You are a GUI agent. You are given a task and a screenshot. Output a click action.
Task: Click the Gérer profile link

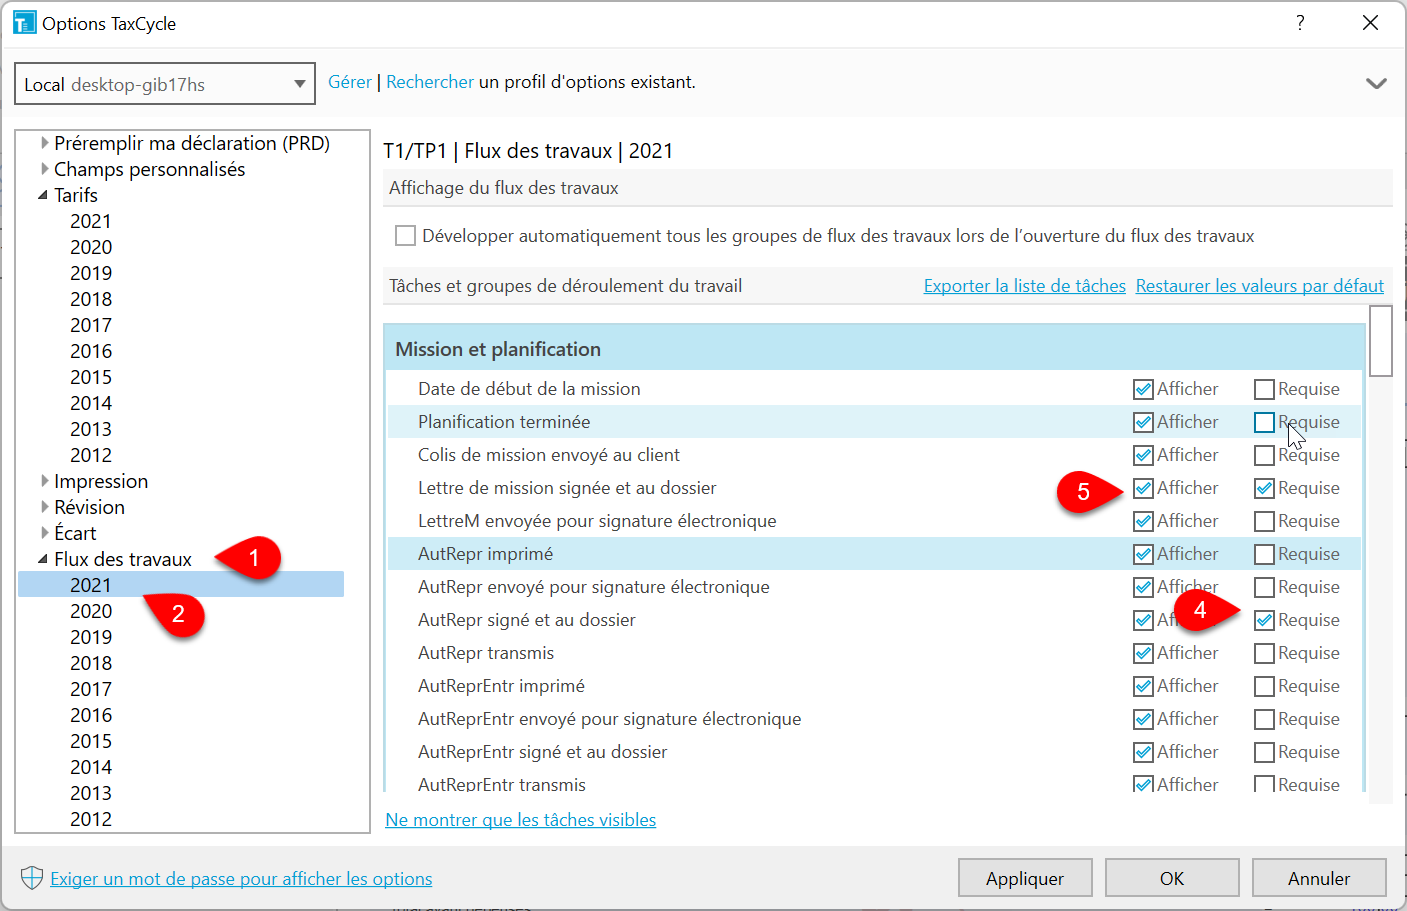tap(350, 82)
